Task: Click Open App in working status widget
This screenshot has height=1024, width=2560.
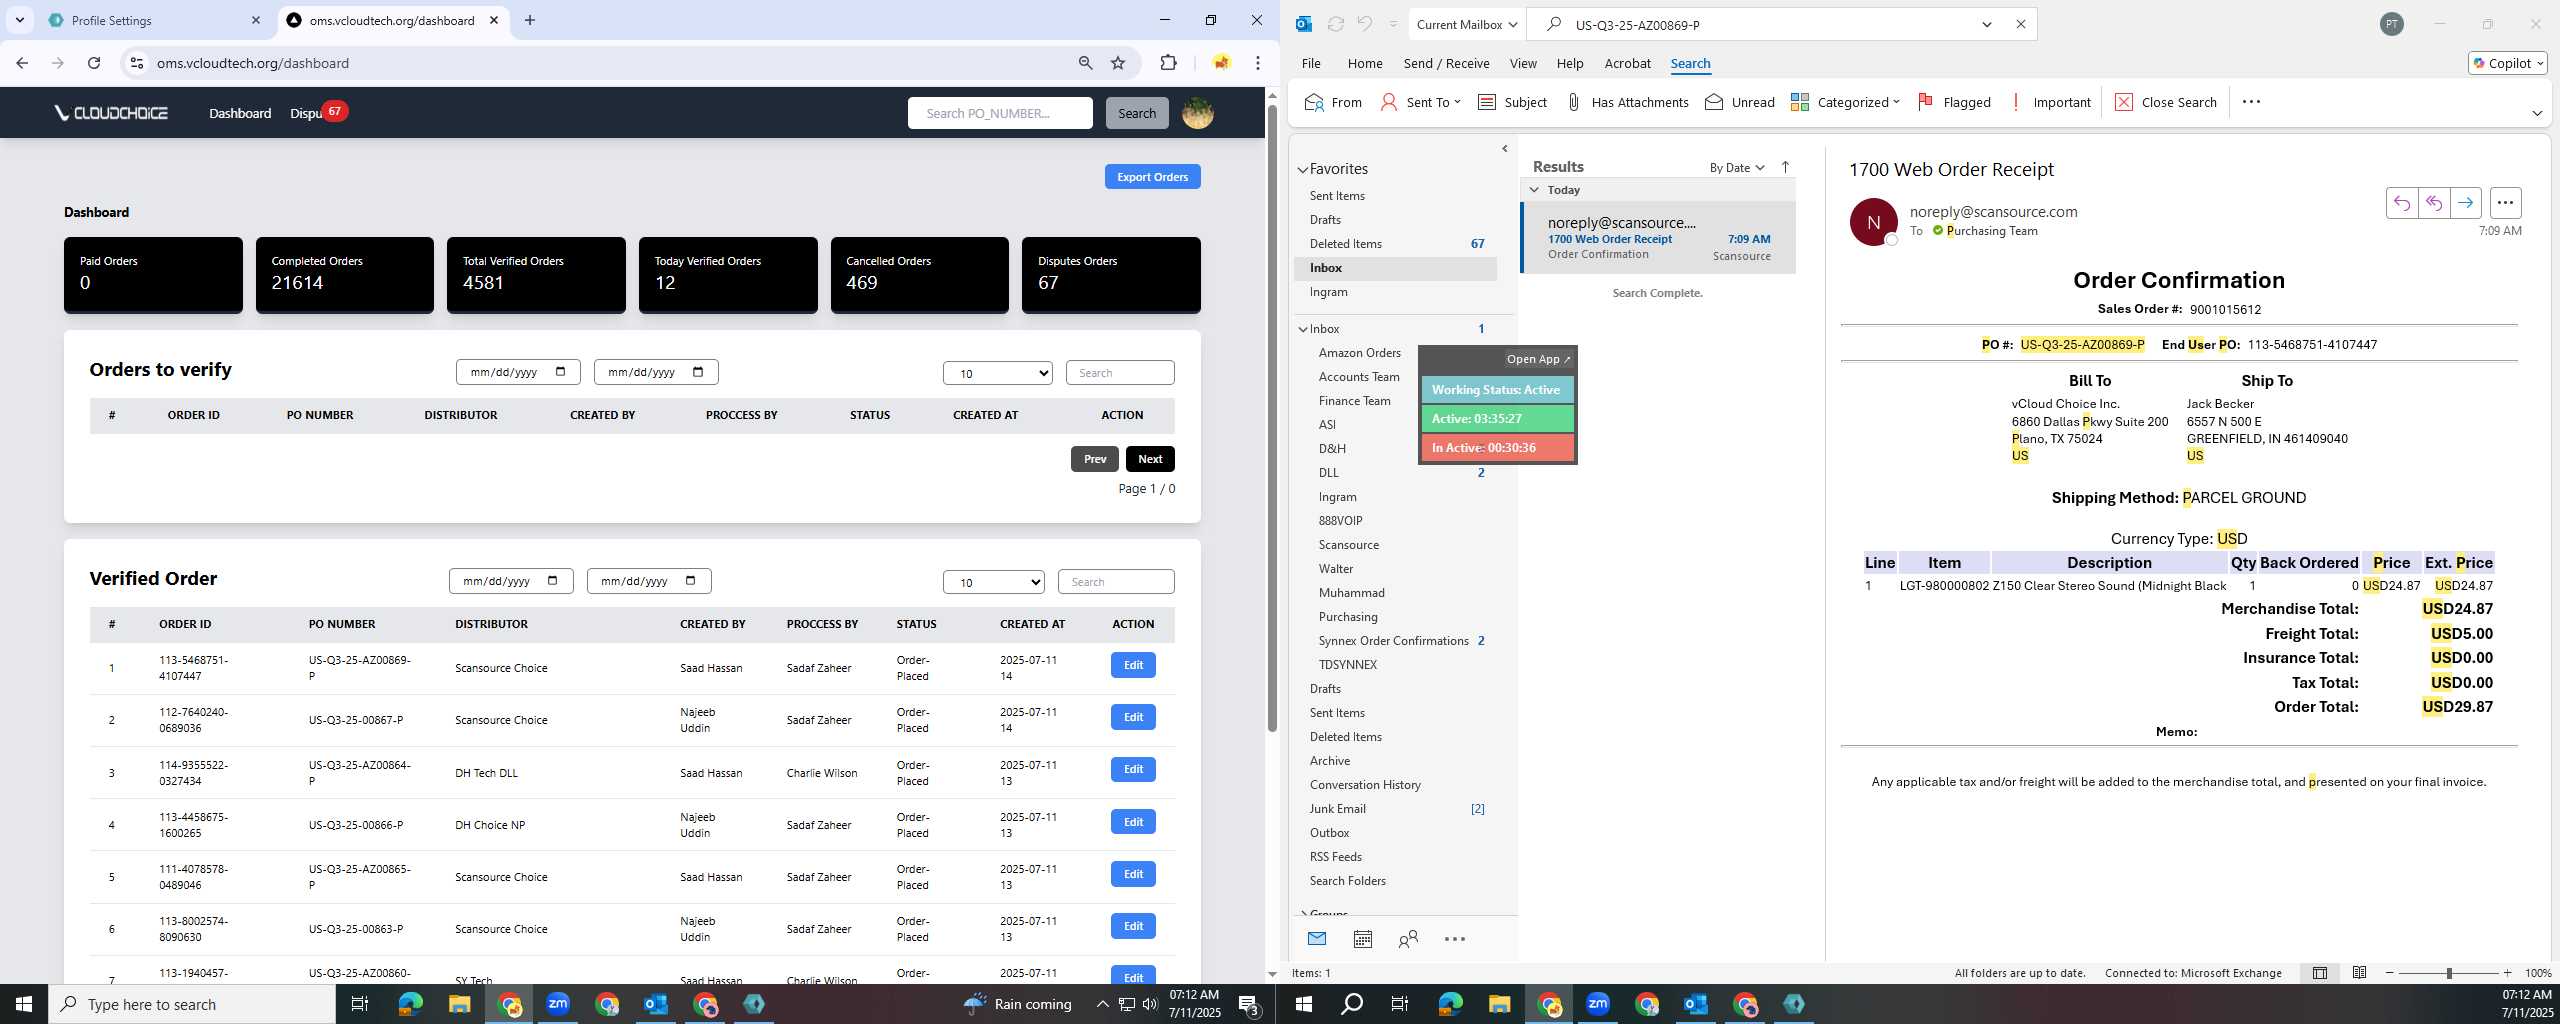Action: (1538, 359)
